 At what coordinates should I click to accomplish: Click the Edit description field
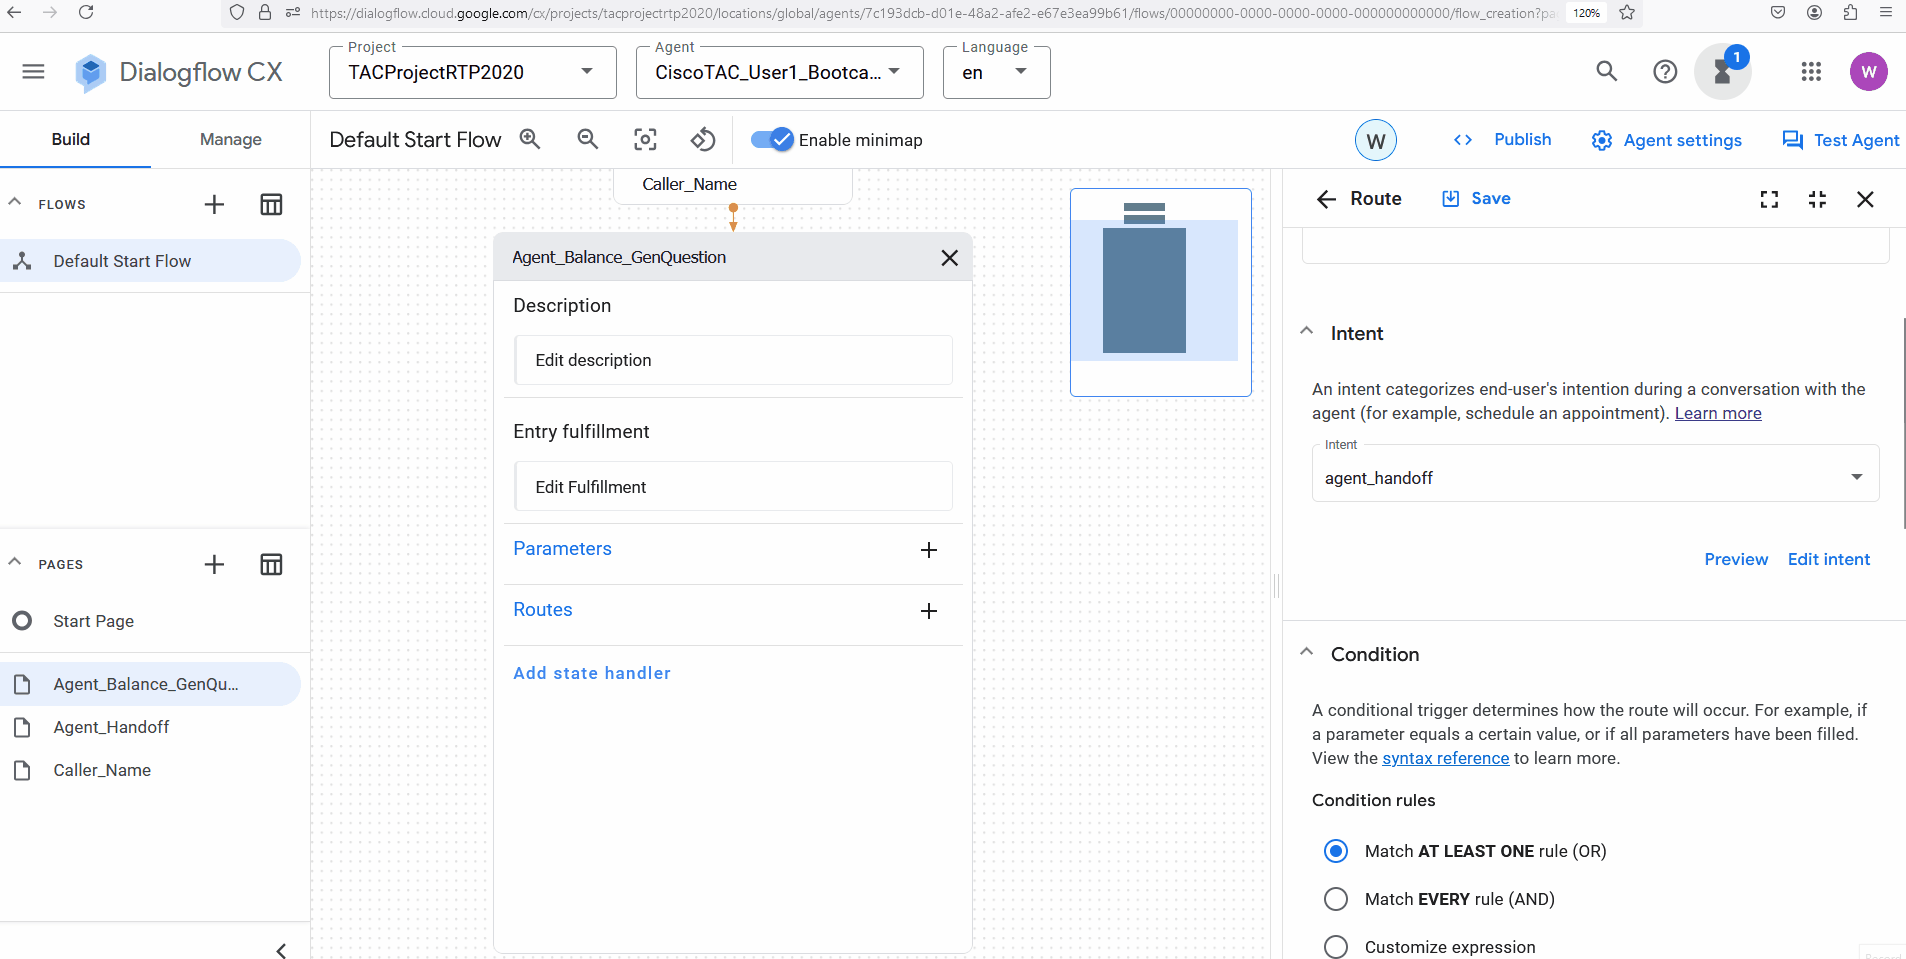[x=733, y=360]
